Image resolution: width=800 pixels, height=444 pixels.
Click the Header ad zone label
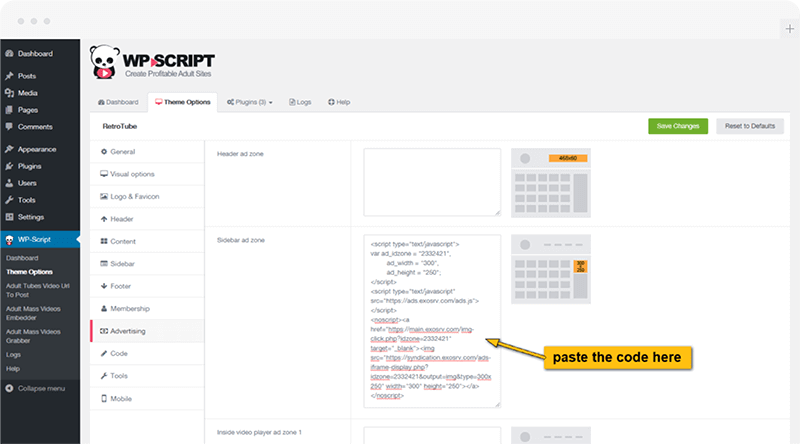(240, 154)
